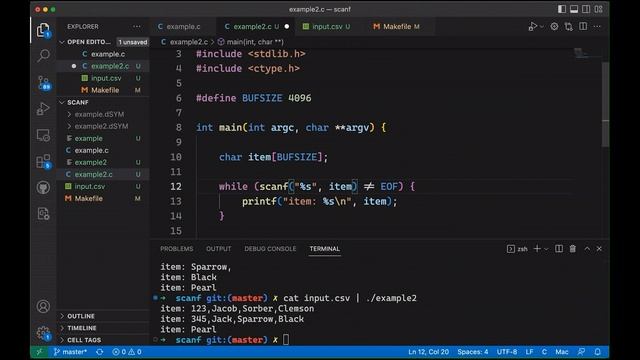Switch to the Terminal panel tab

click(x=324, y=249)
